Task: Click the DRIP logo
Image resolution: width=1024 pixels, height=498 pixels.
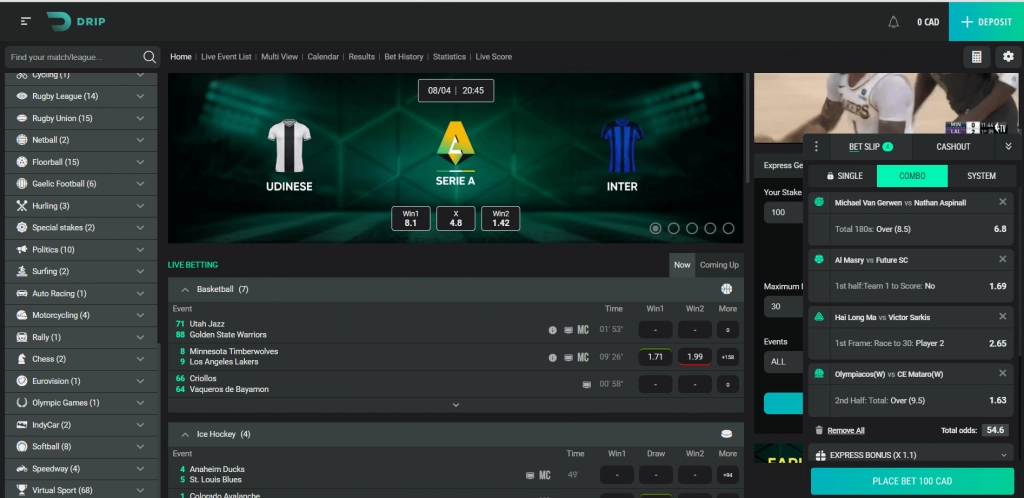Action: [x=76, y=22]
